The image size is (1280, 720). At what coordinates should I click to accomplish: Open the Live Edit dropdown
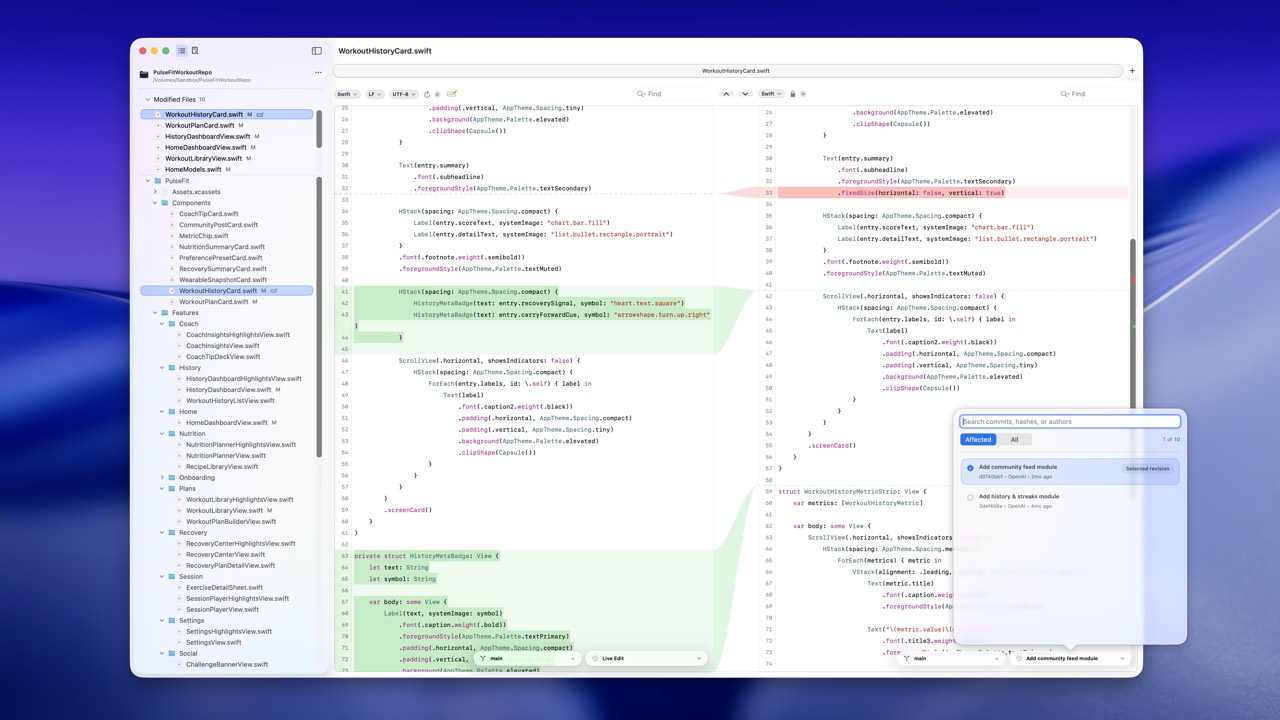click(646, 659)
